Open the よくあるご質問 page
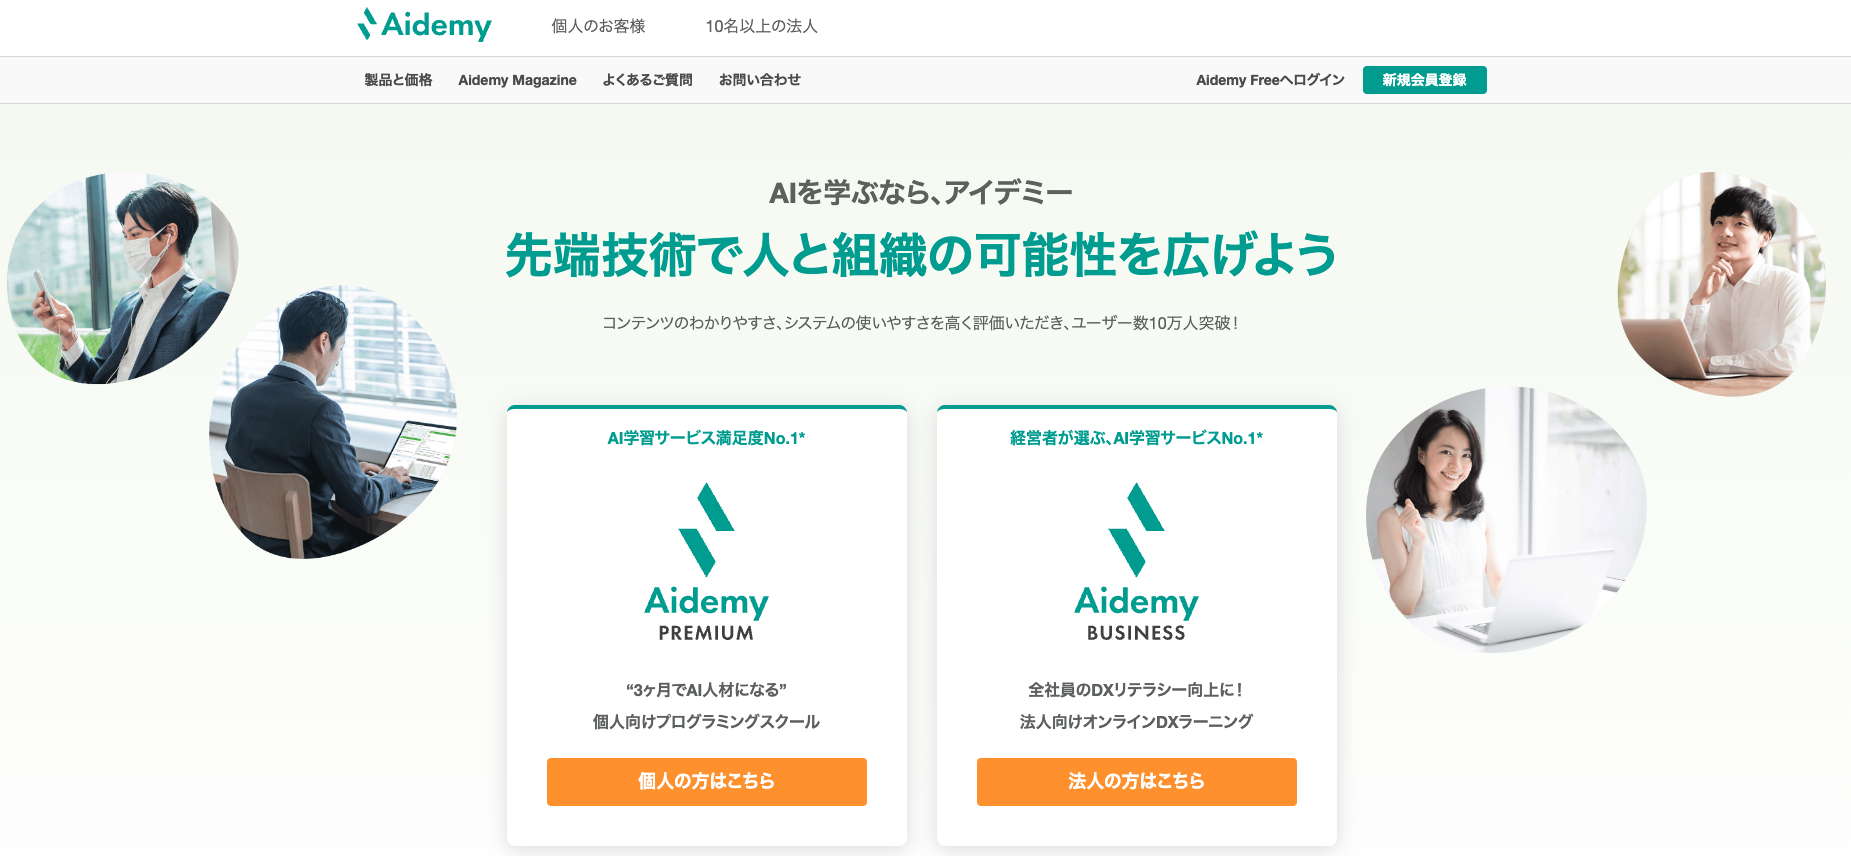 (x=647, y=80)
